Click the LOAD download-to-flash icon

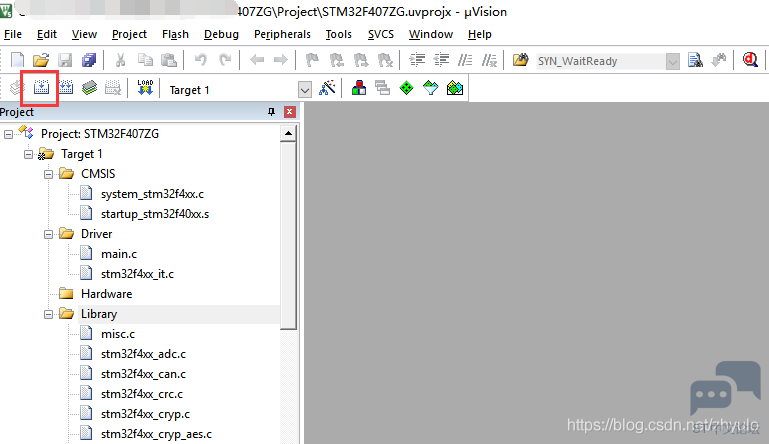[x=145, y=88]
